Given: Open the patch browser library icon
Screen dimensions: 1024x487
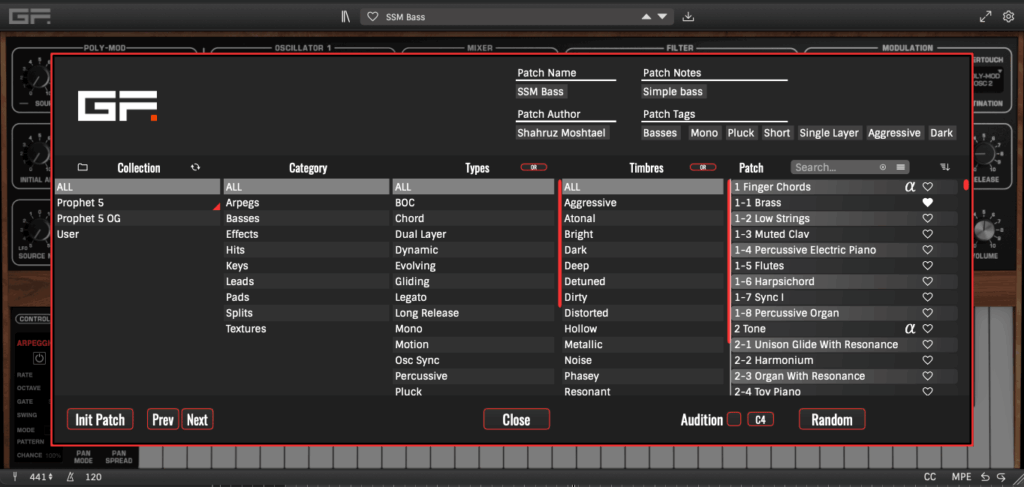Looking at the screenshot, I should click(345, 17).
